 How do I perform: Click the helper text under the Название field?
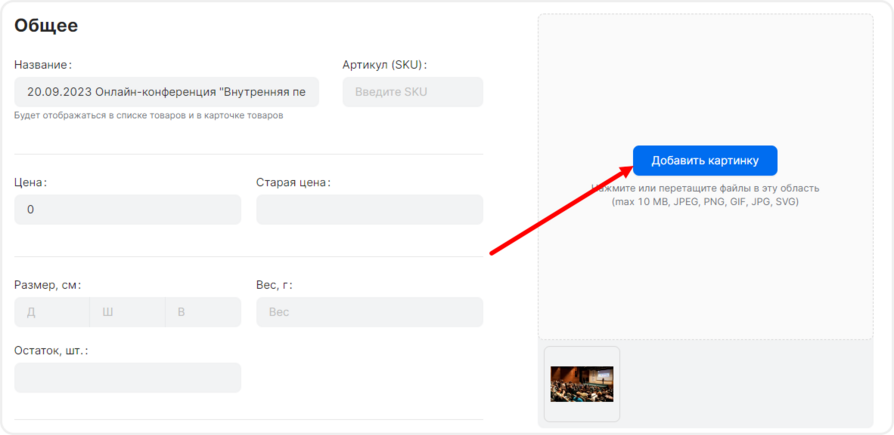pos(148,116)
